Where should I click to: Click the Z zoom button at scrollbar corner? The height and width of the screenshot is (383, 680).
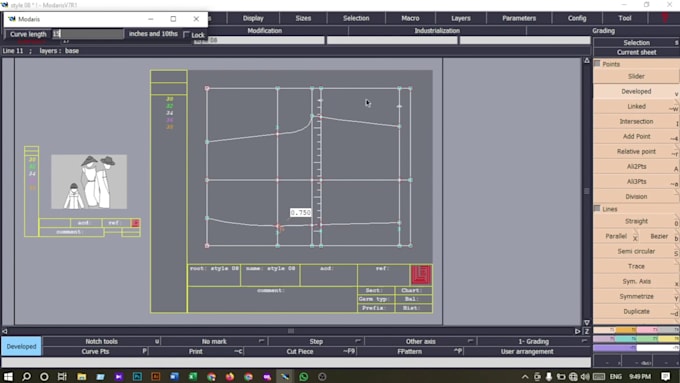[586, 331]
